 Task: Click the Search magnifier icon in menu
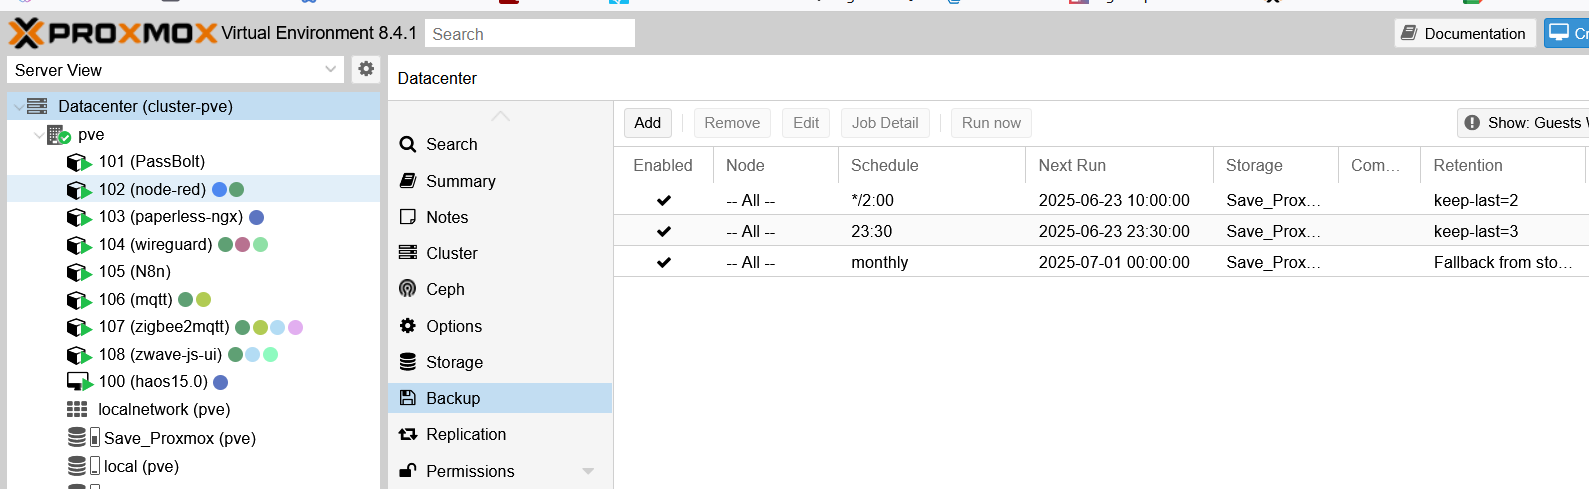tap(408, 144)
